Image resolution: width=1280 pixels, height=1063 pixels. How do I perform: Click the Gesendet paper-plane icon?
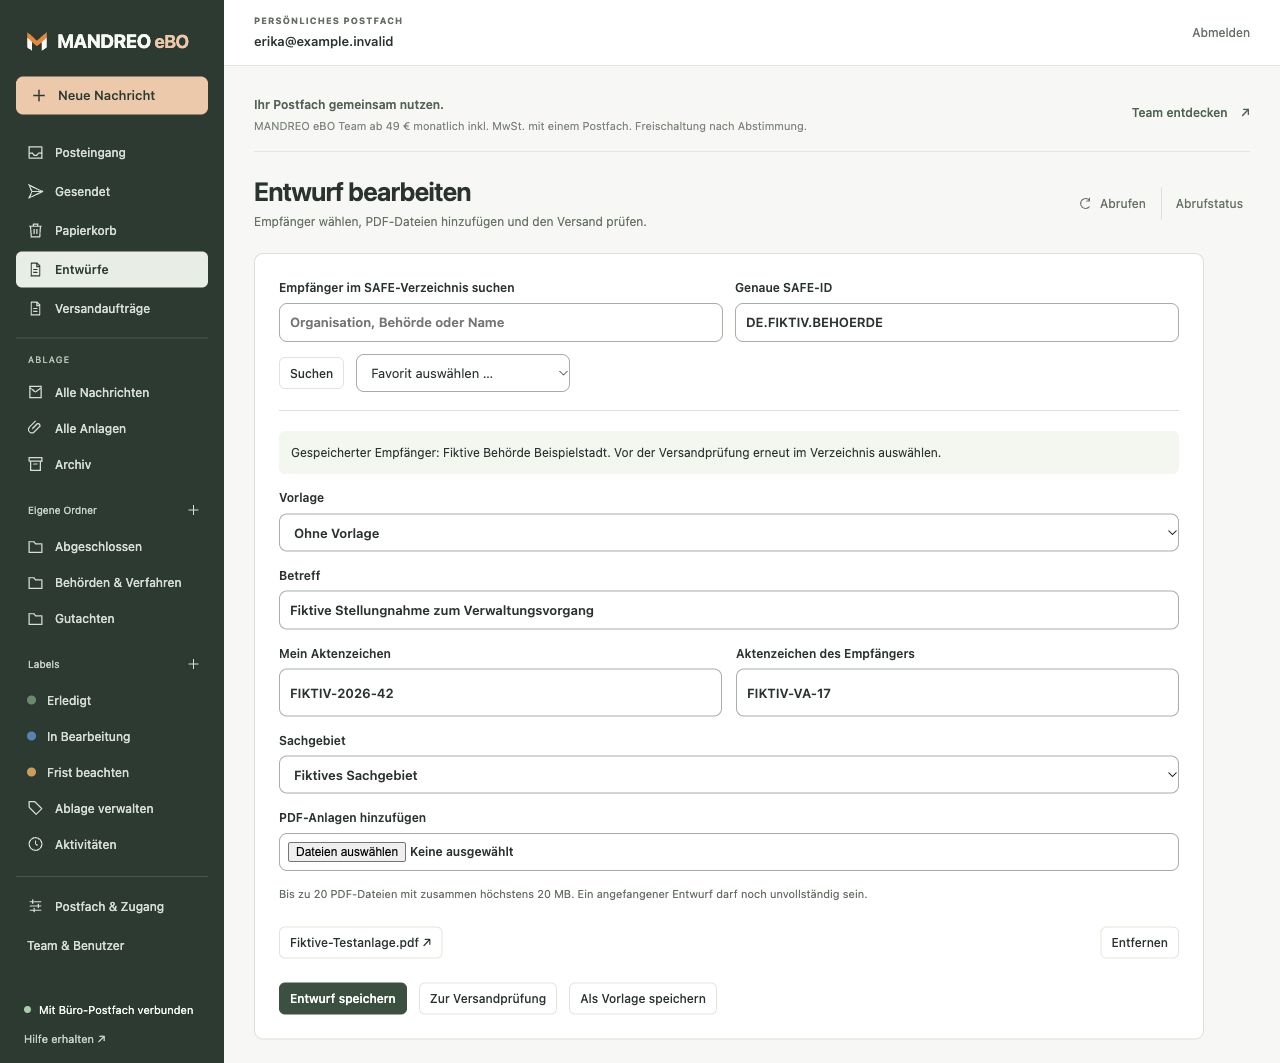click(36, 192)
